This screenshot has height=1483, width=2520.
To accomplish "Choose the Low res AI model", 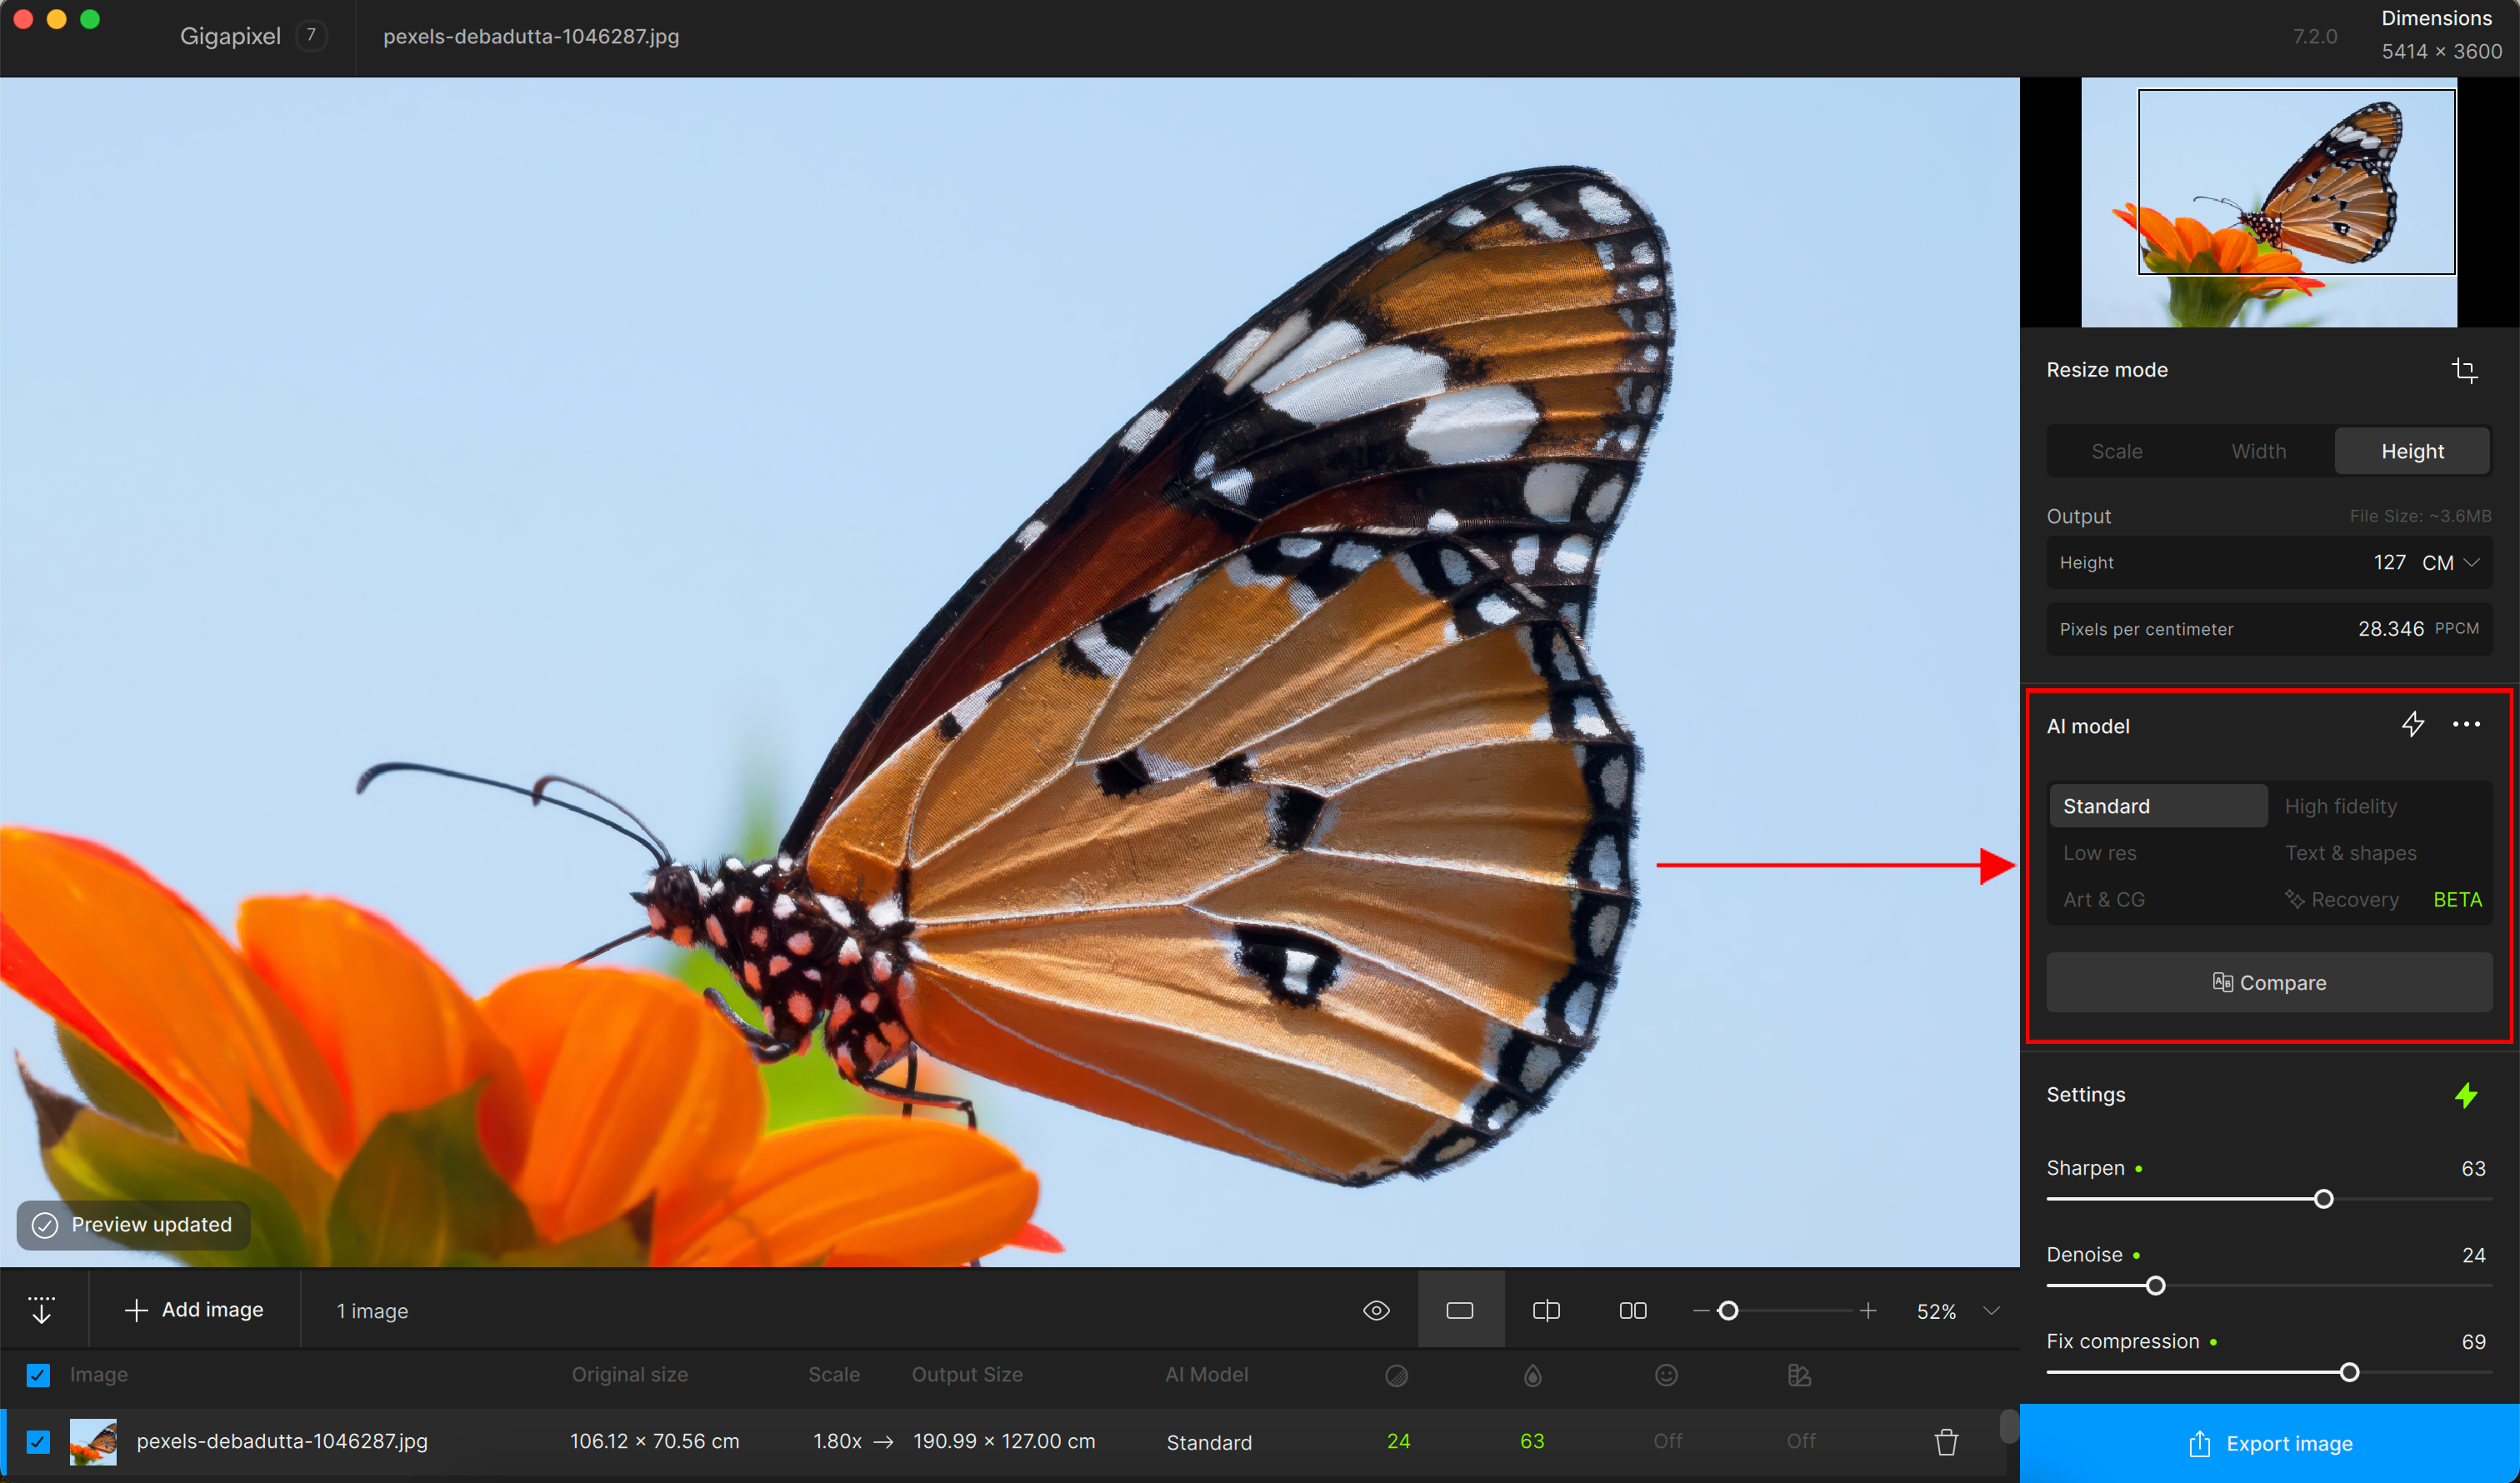I will coord(2100,853).
